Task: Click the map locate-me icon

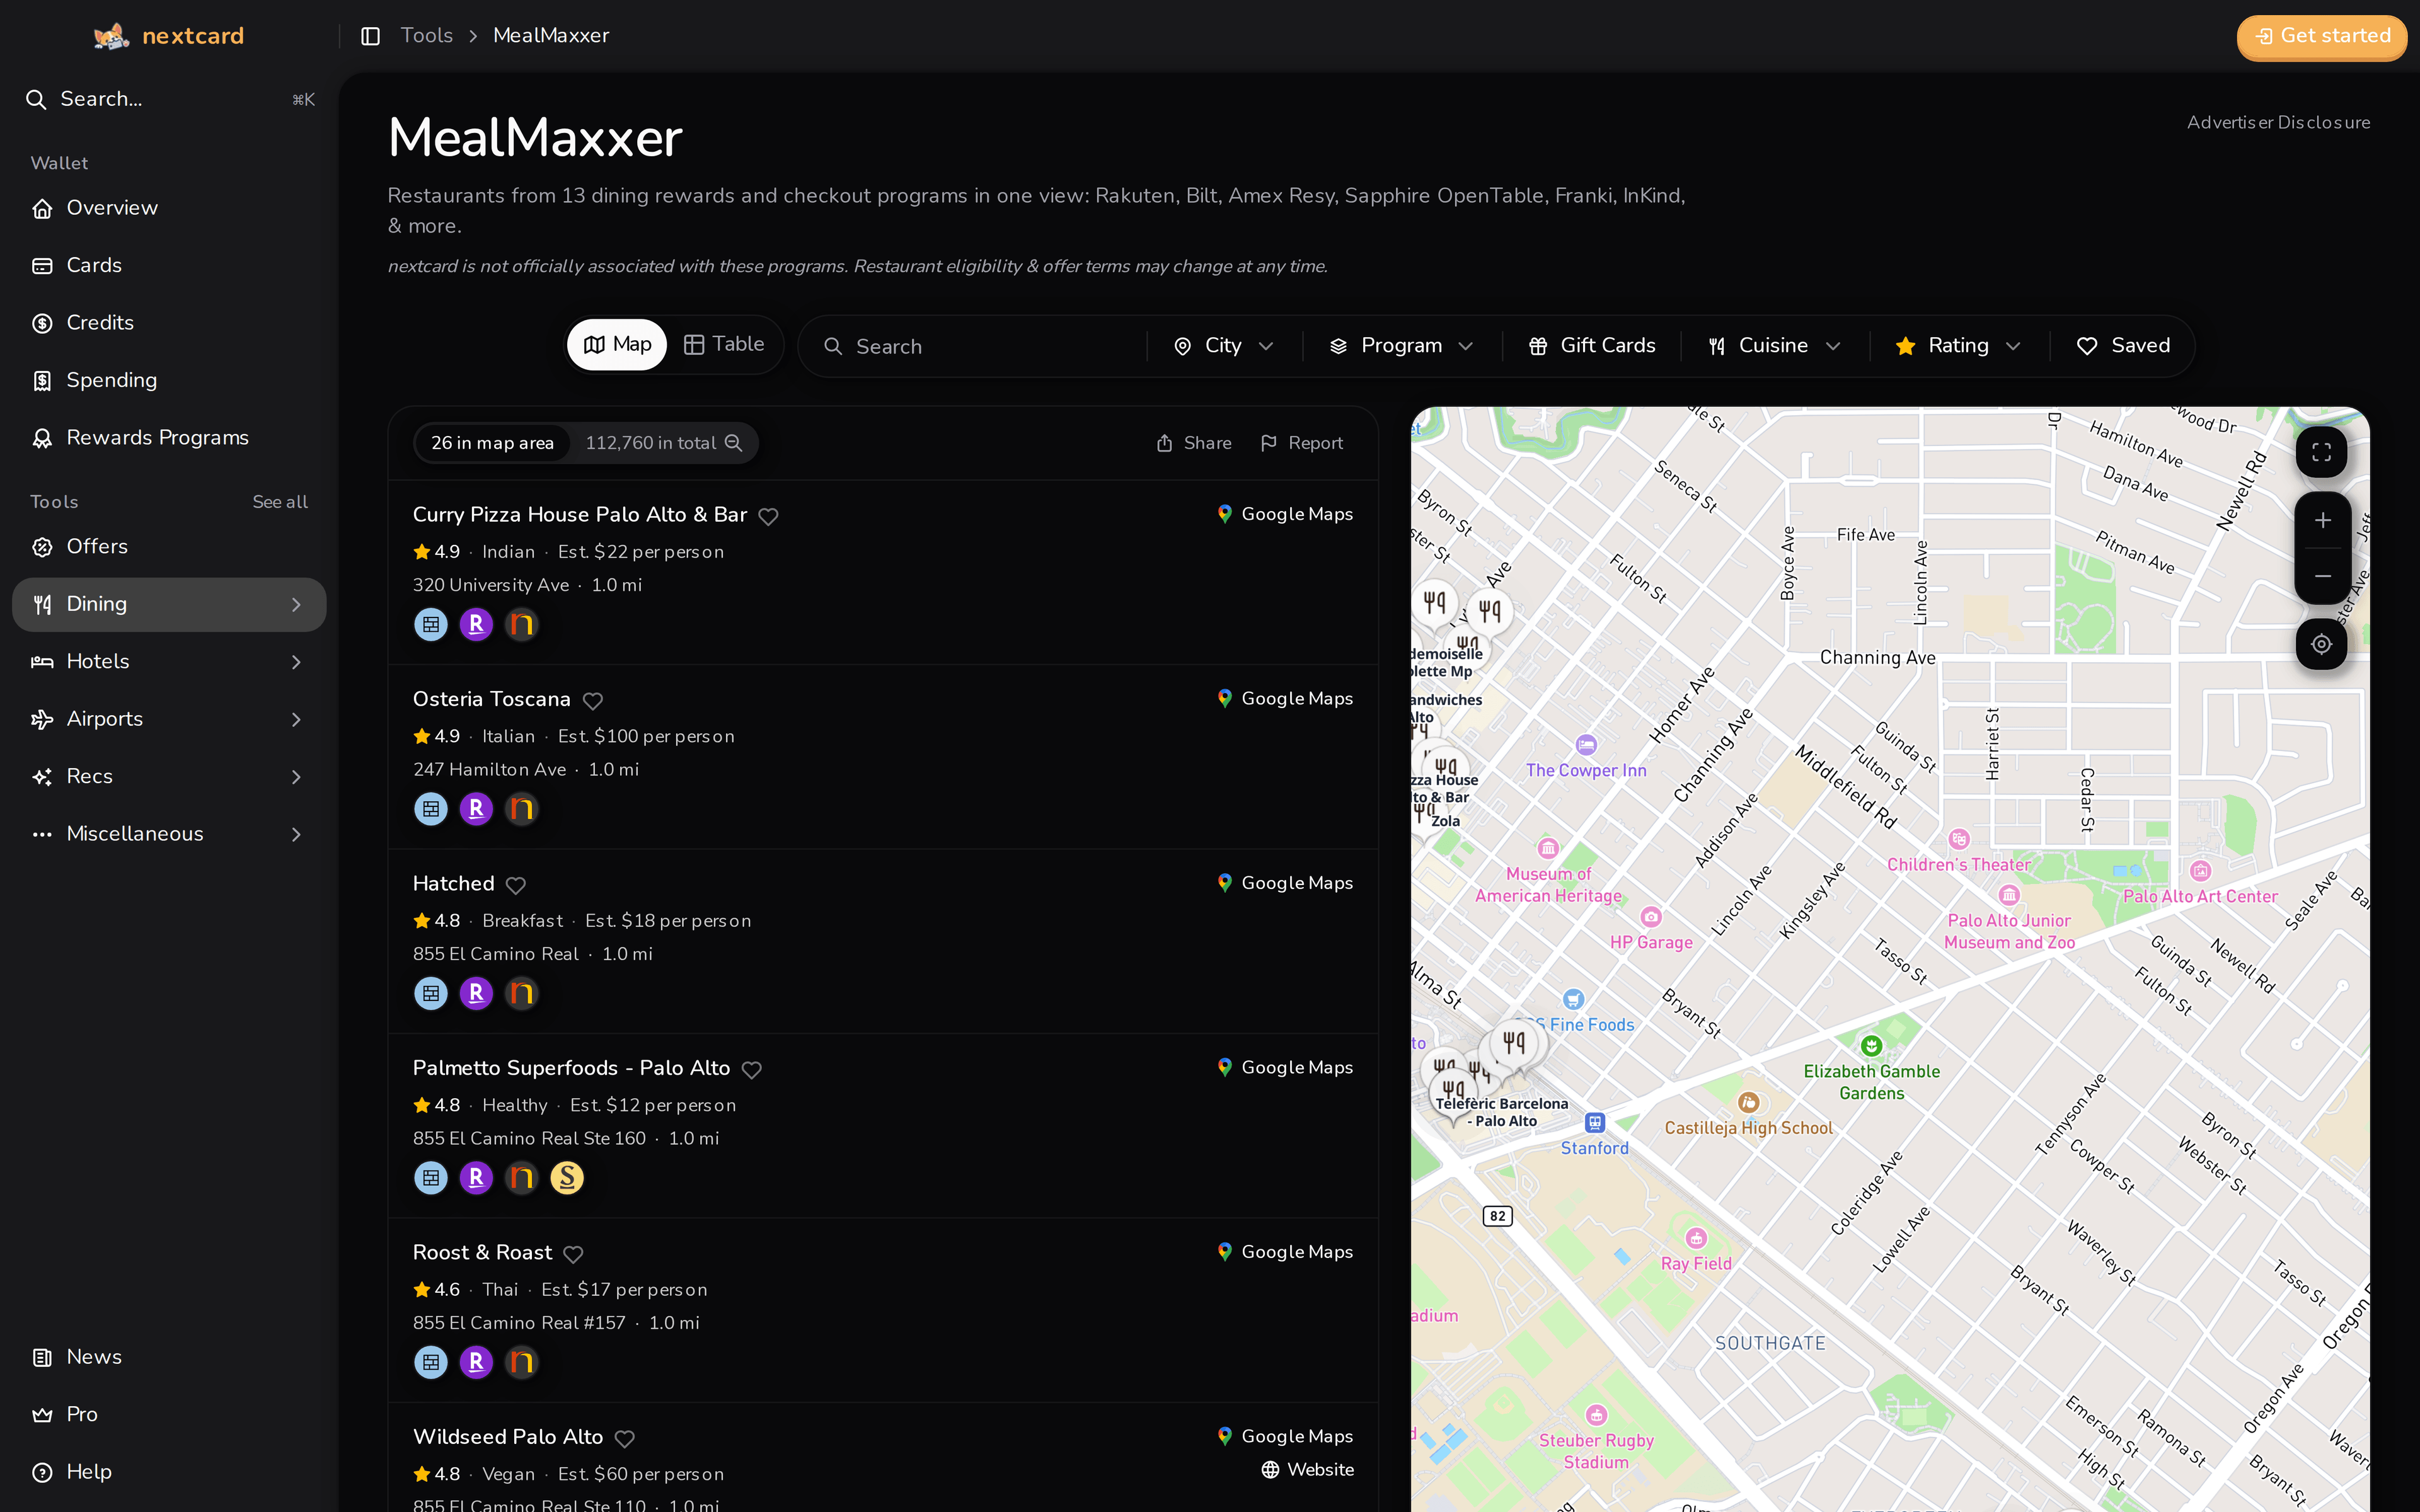Action: (2321, 645)
